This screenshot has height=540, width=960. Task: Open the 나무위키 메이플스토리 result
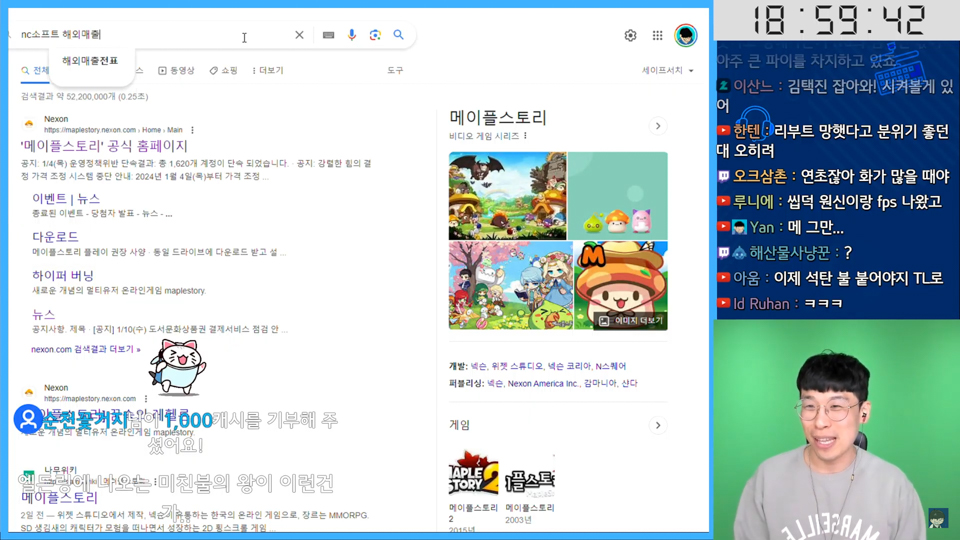click(59, 497)
